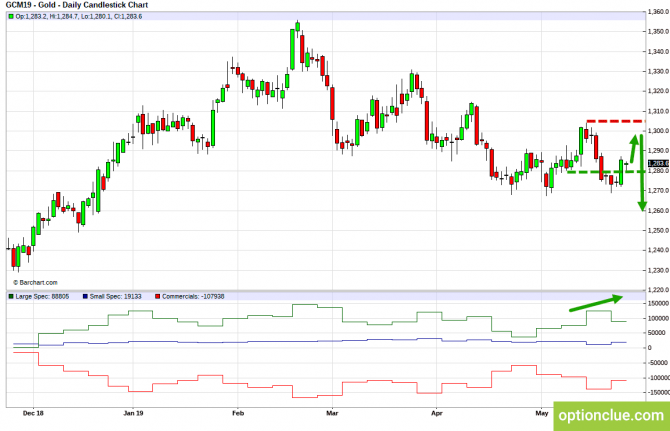Click the 1,270.0 price axis label

(x=658, y=191)
